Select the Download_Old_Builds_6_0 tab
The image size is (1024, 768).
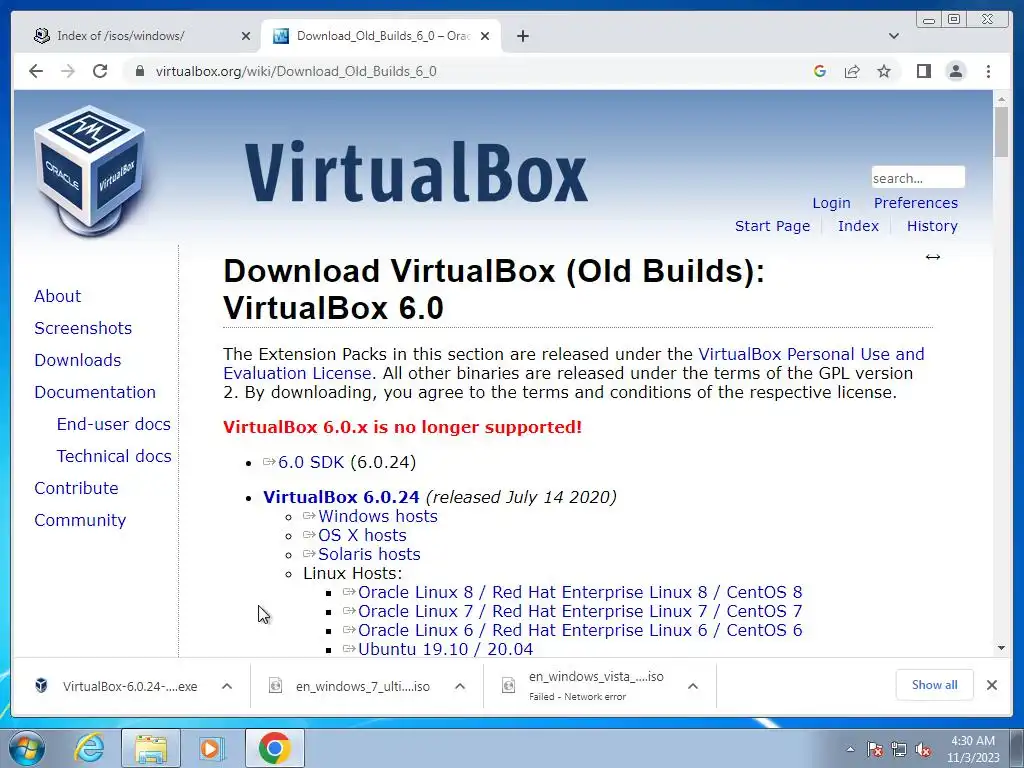click(381, 36)
